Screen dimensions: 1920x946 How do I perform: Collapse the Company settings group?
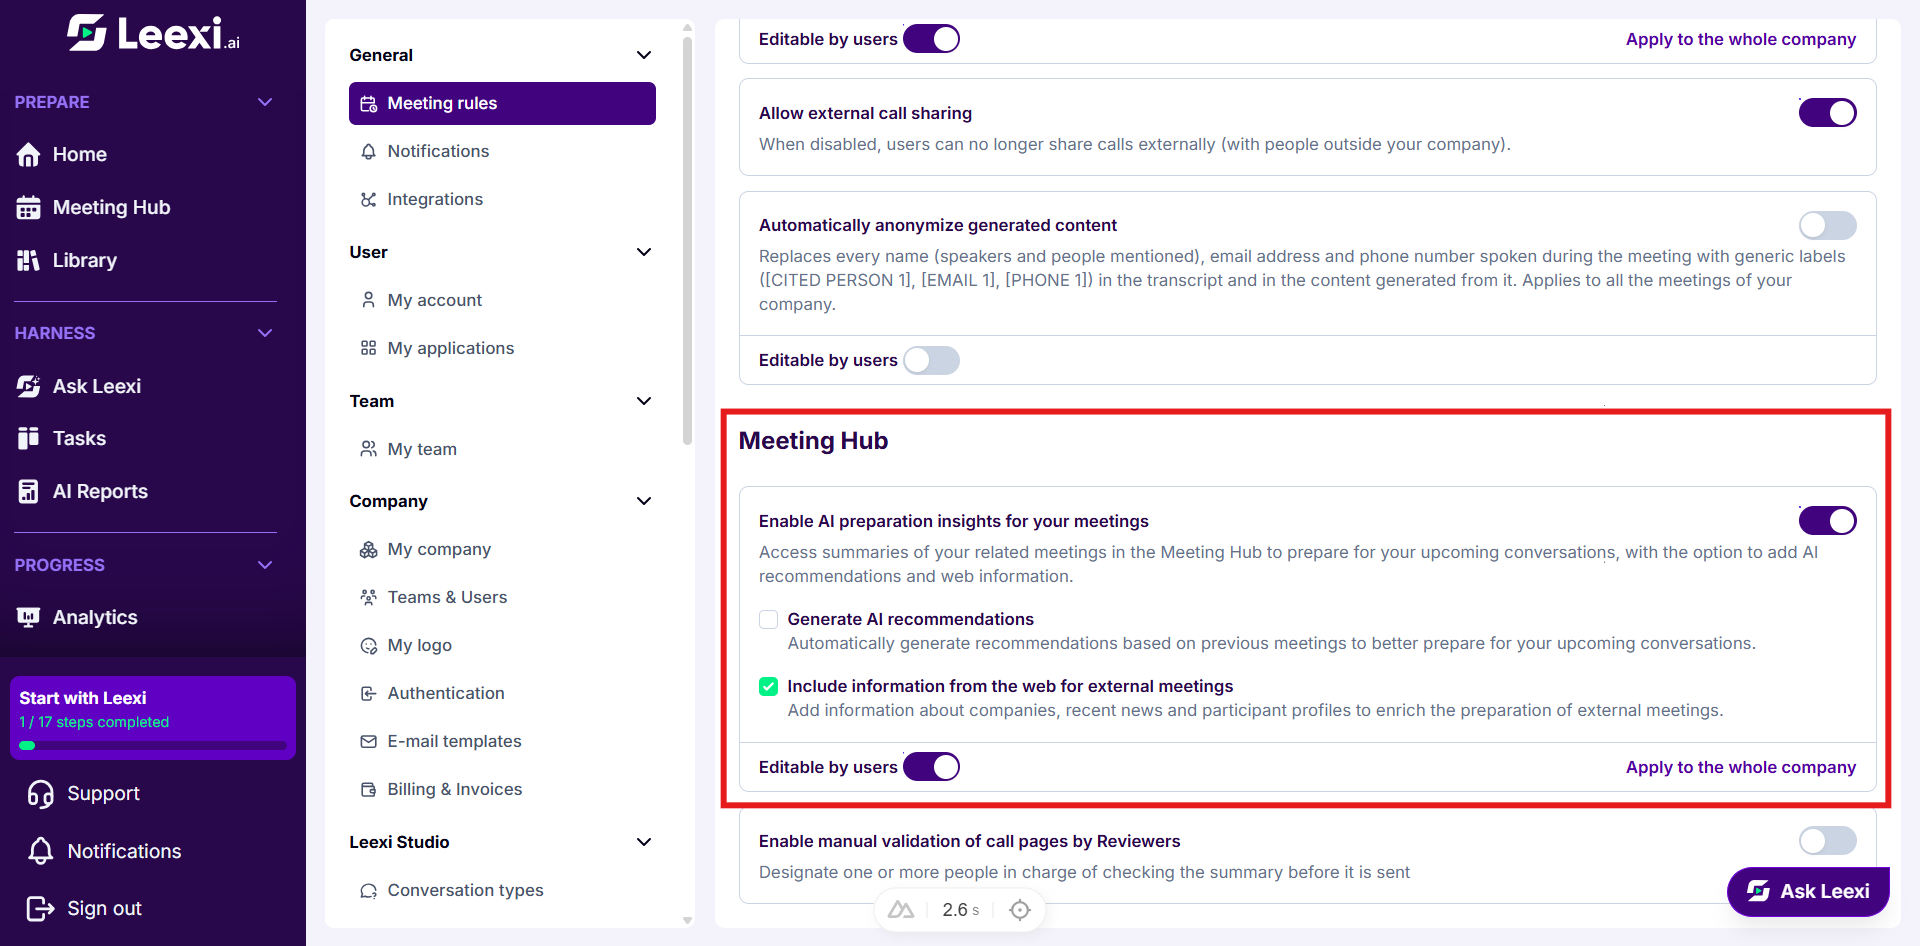644,501
